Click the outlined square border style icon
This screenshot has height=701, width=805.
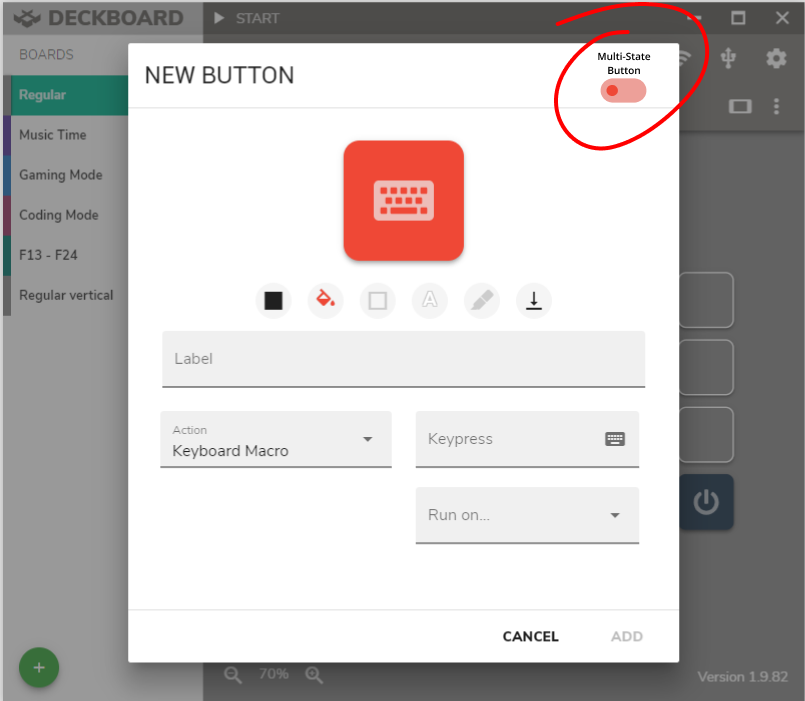377,301
